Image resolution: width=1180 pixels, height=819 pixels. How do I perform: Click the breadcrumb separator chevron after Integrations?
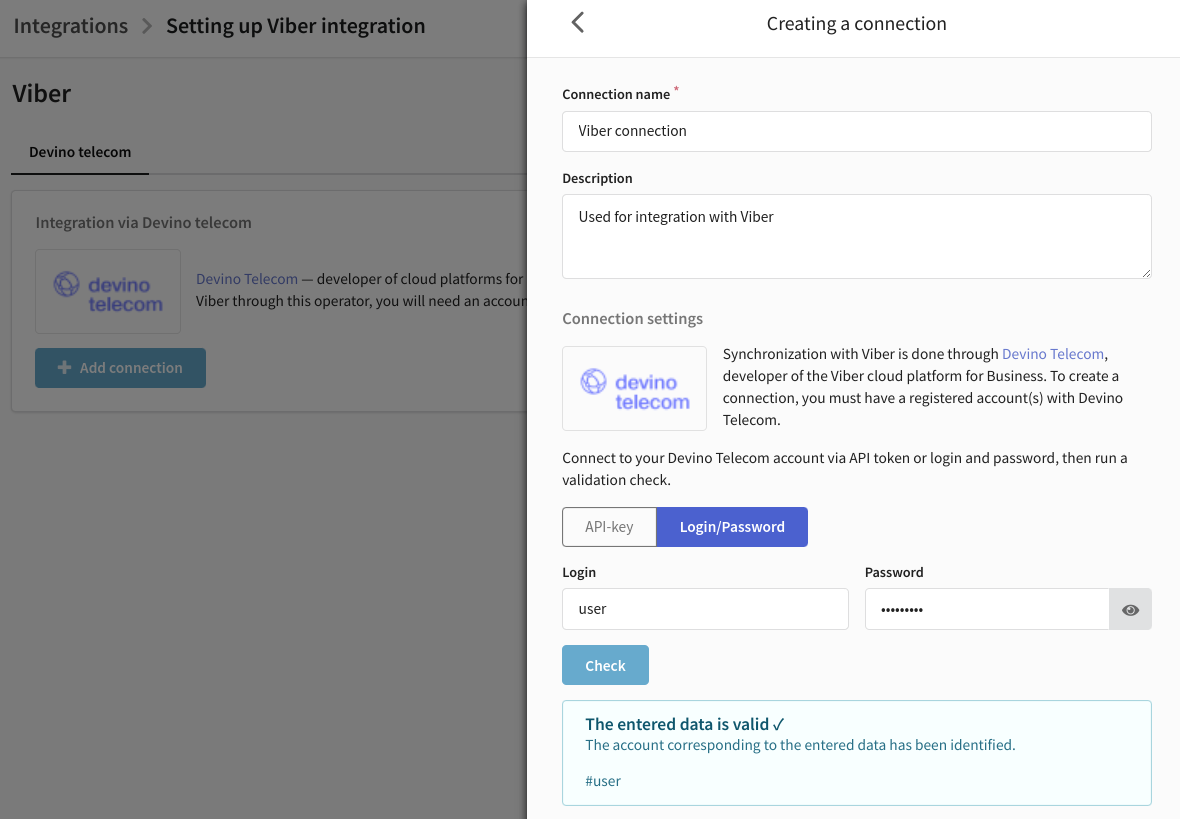click(x=148, y=26)
